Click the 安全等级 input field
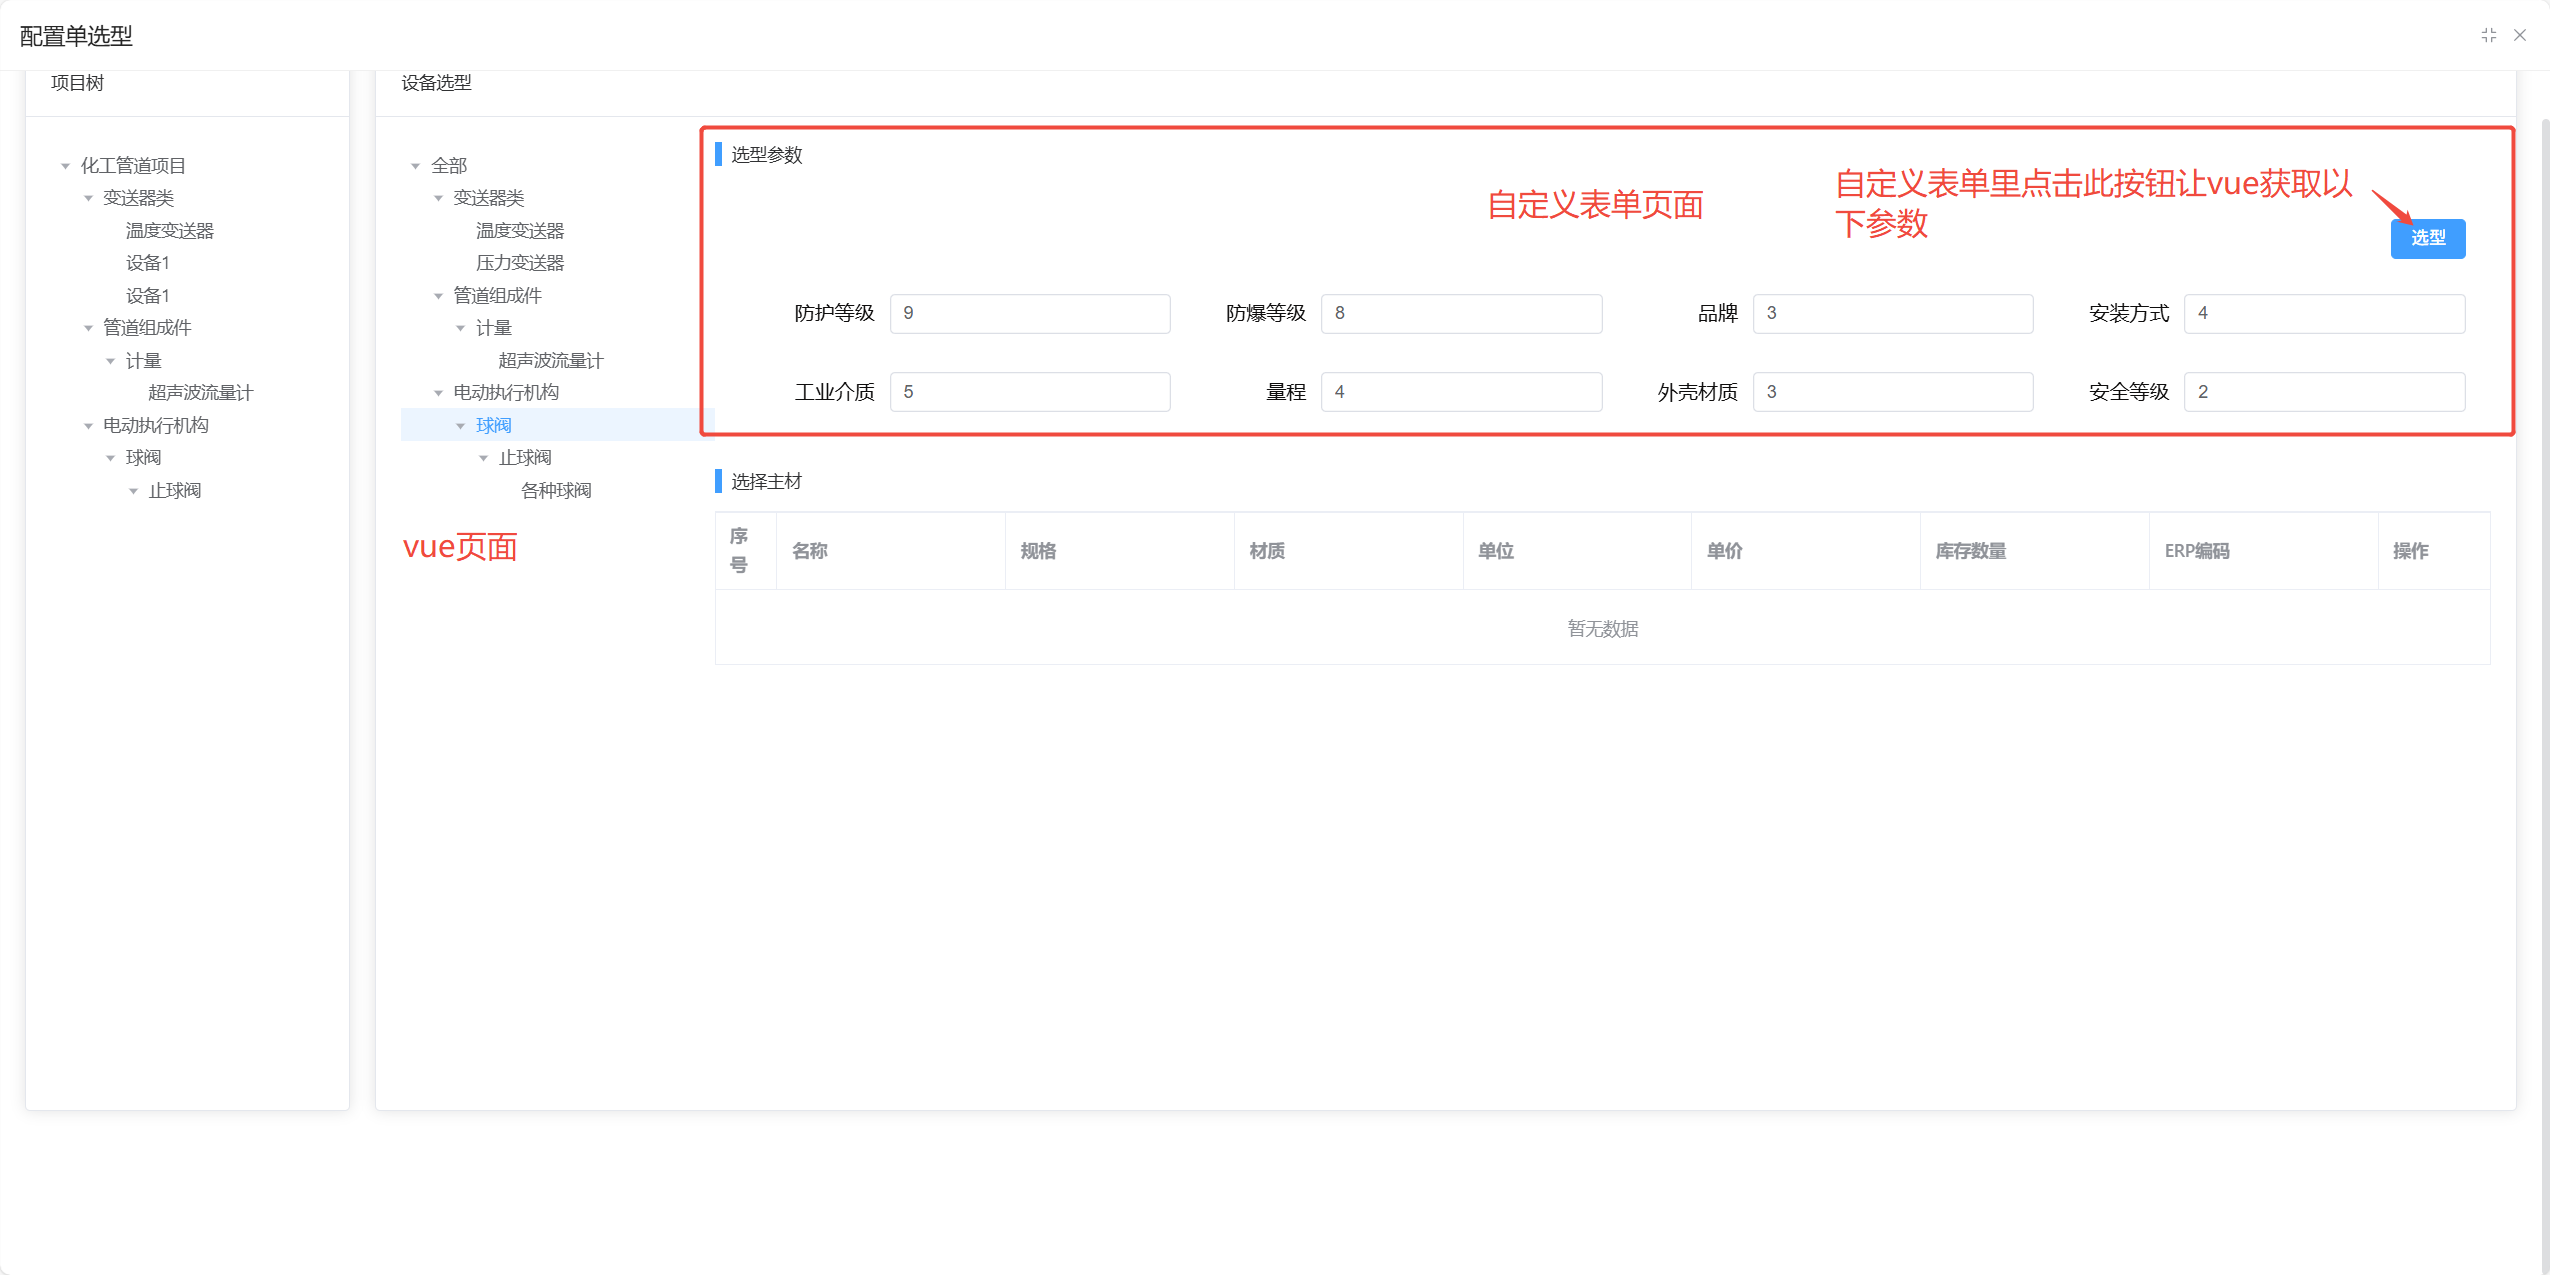 tap(2323, 392)
